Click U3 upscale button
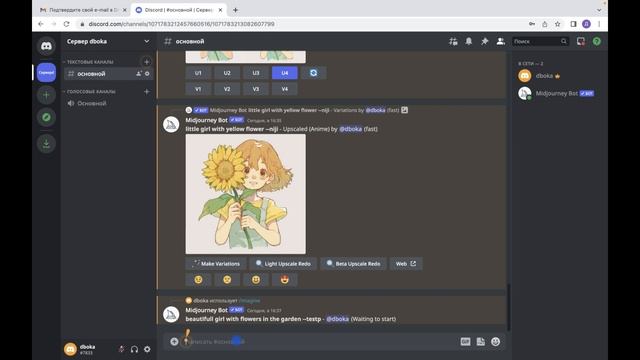 pyautogui.click(x=256, y=73)
